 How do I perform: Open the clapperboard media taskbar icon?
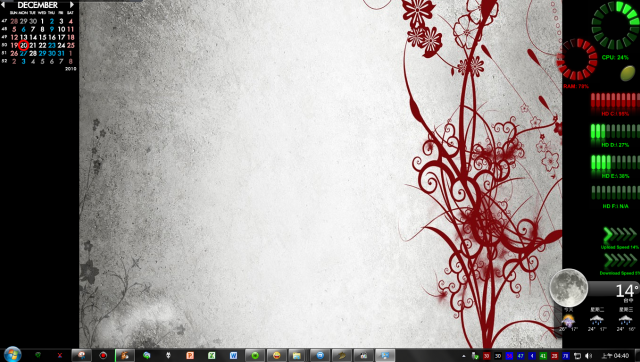tap(363, 355)
